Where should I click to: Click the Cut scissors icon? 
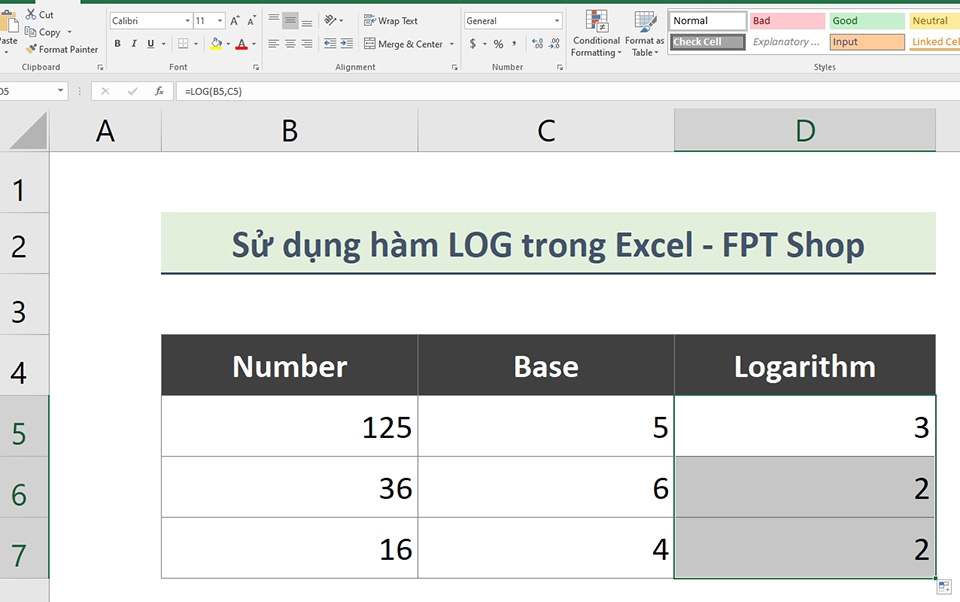31,14
